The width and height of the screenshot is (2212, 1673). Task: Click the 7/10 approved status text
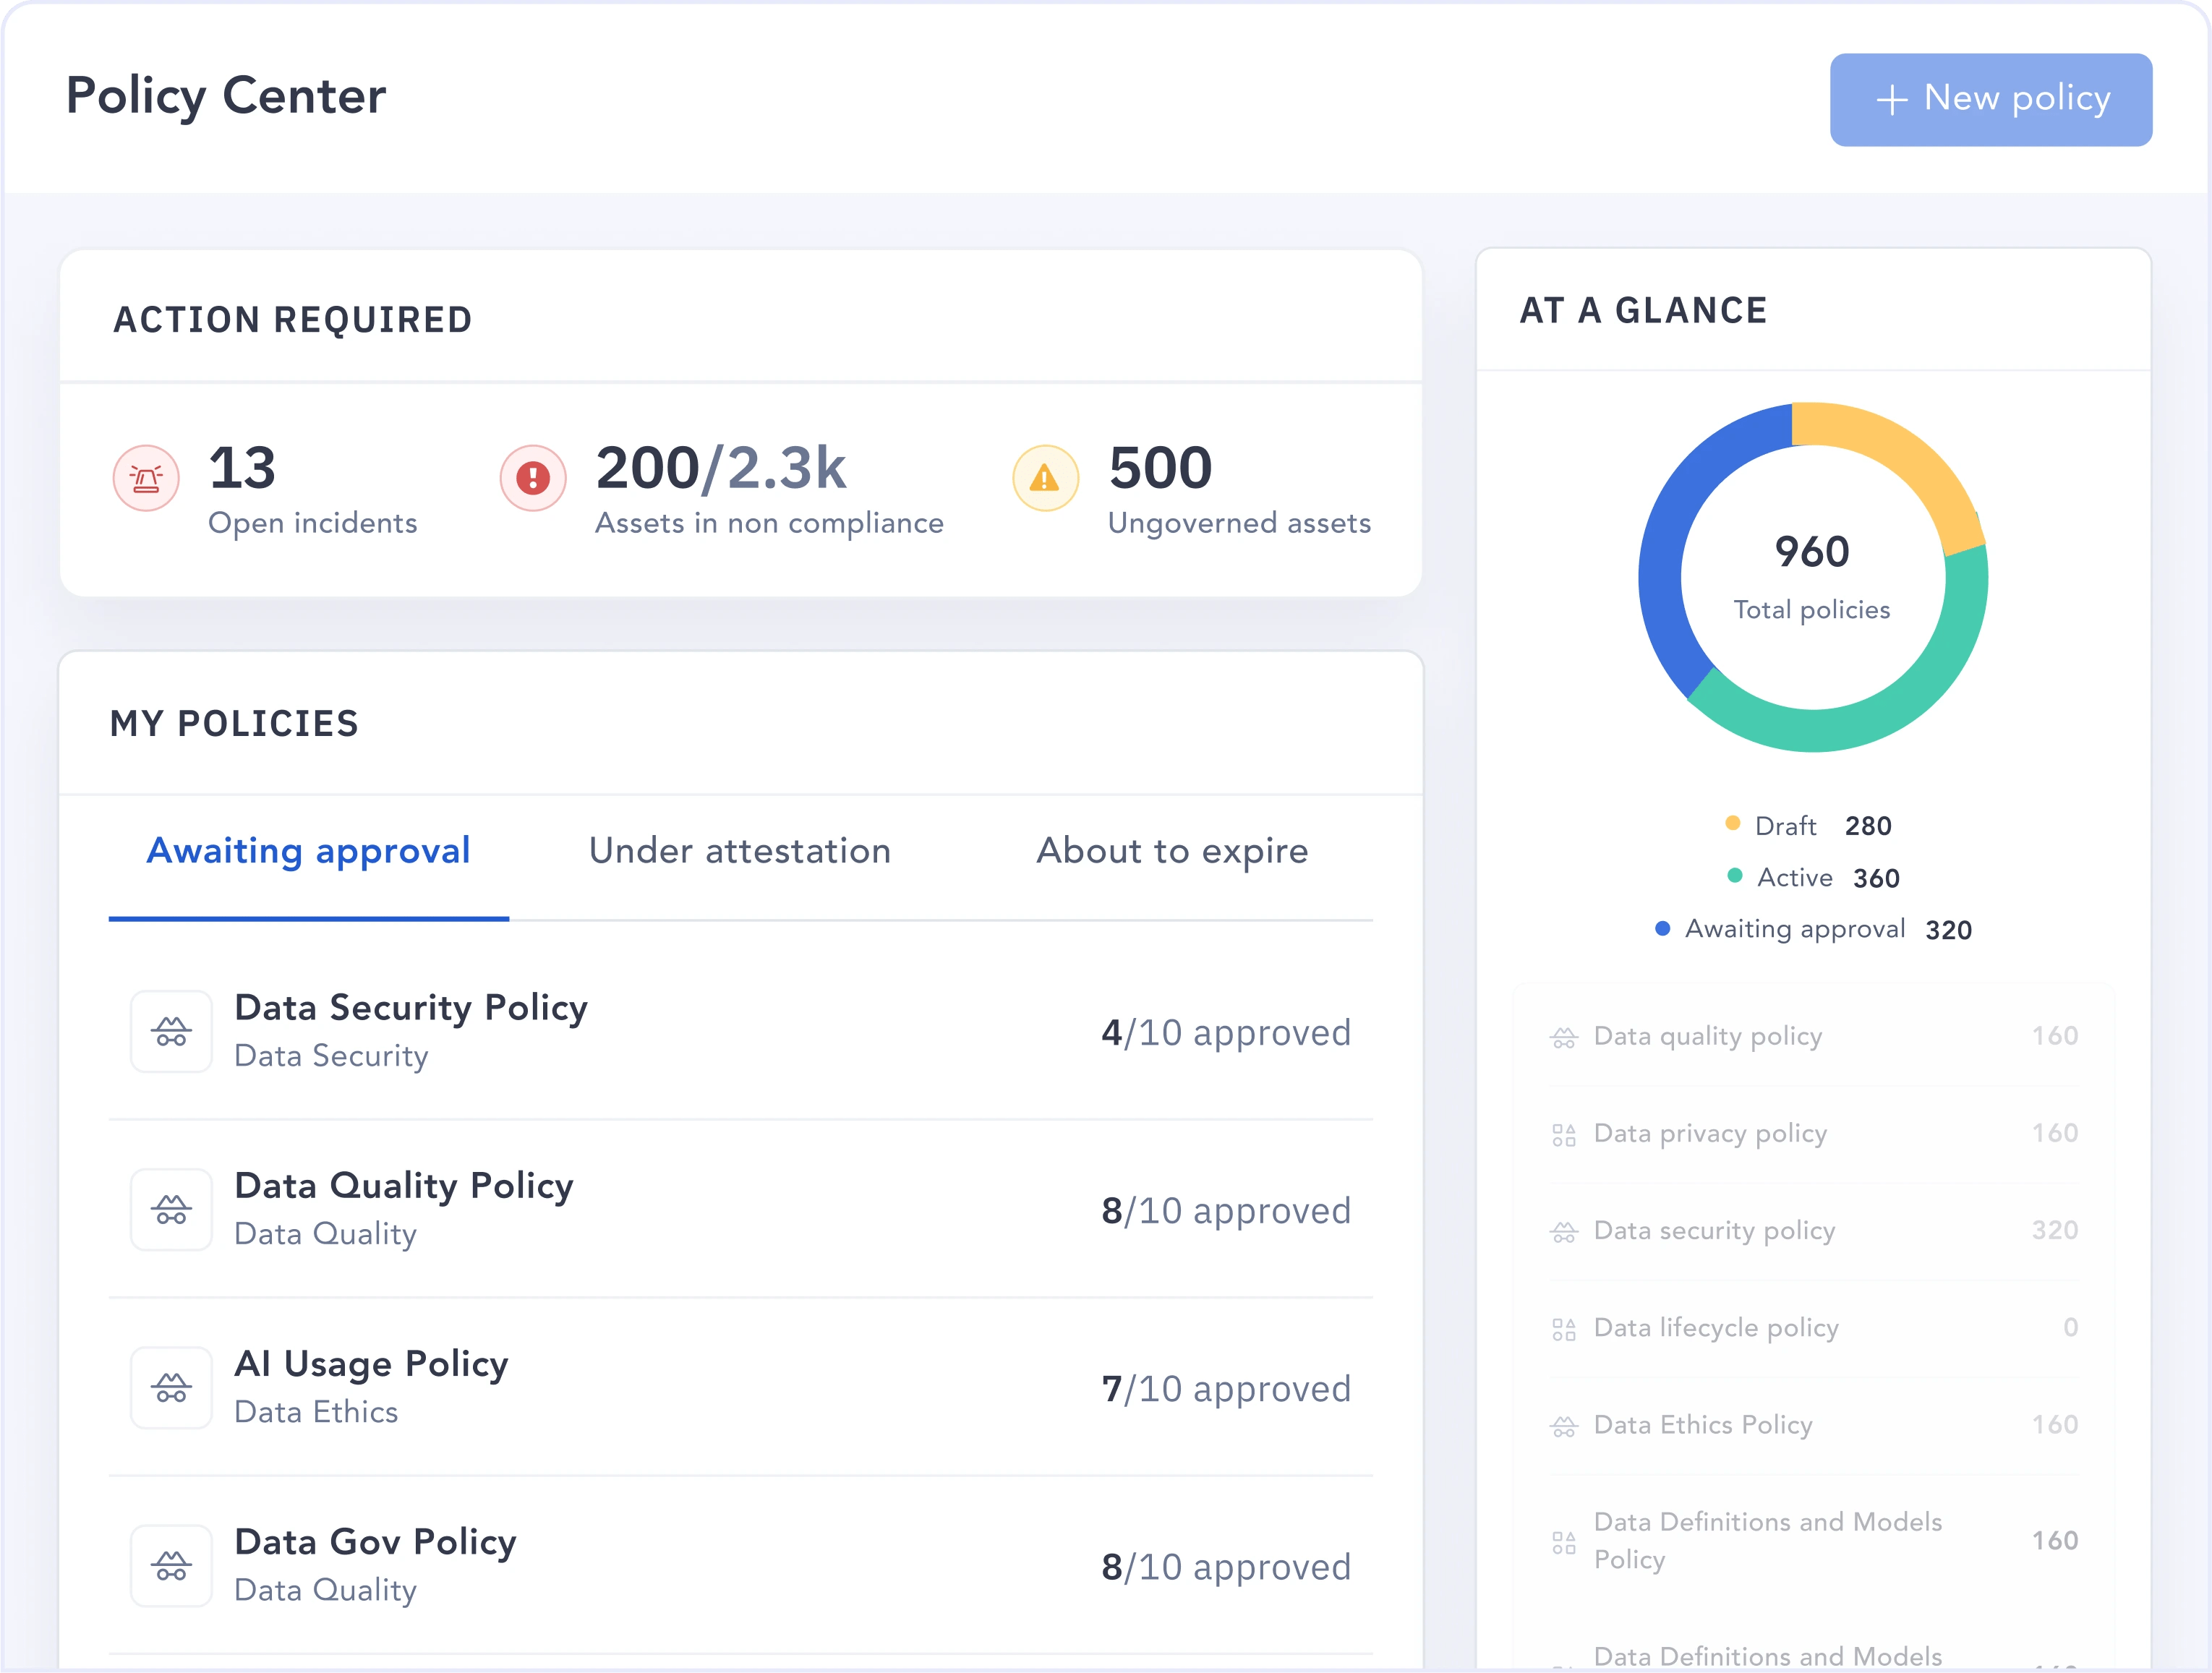[x=1226, y=1388]
